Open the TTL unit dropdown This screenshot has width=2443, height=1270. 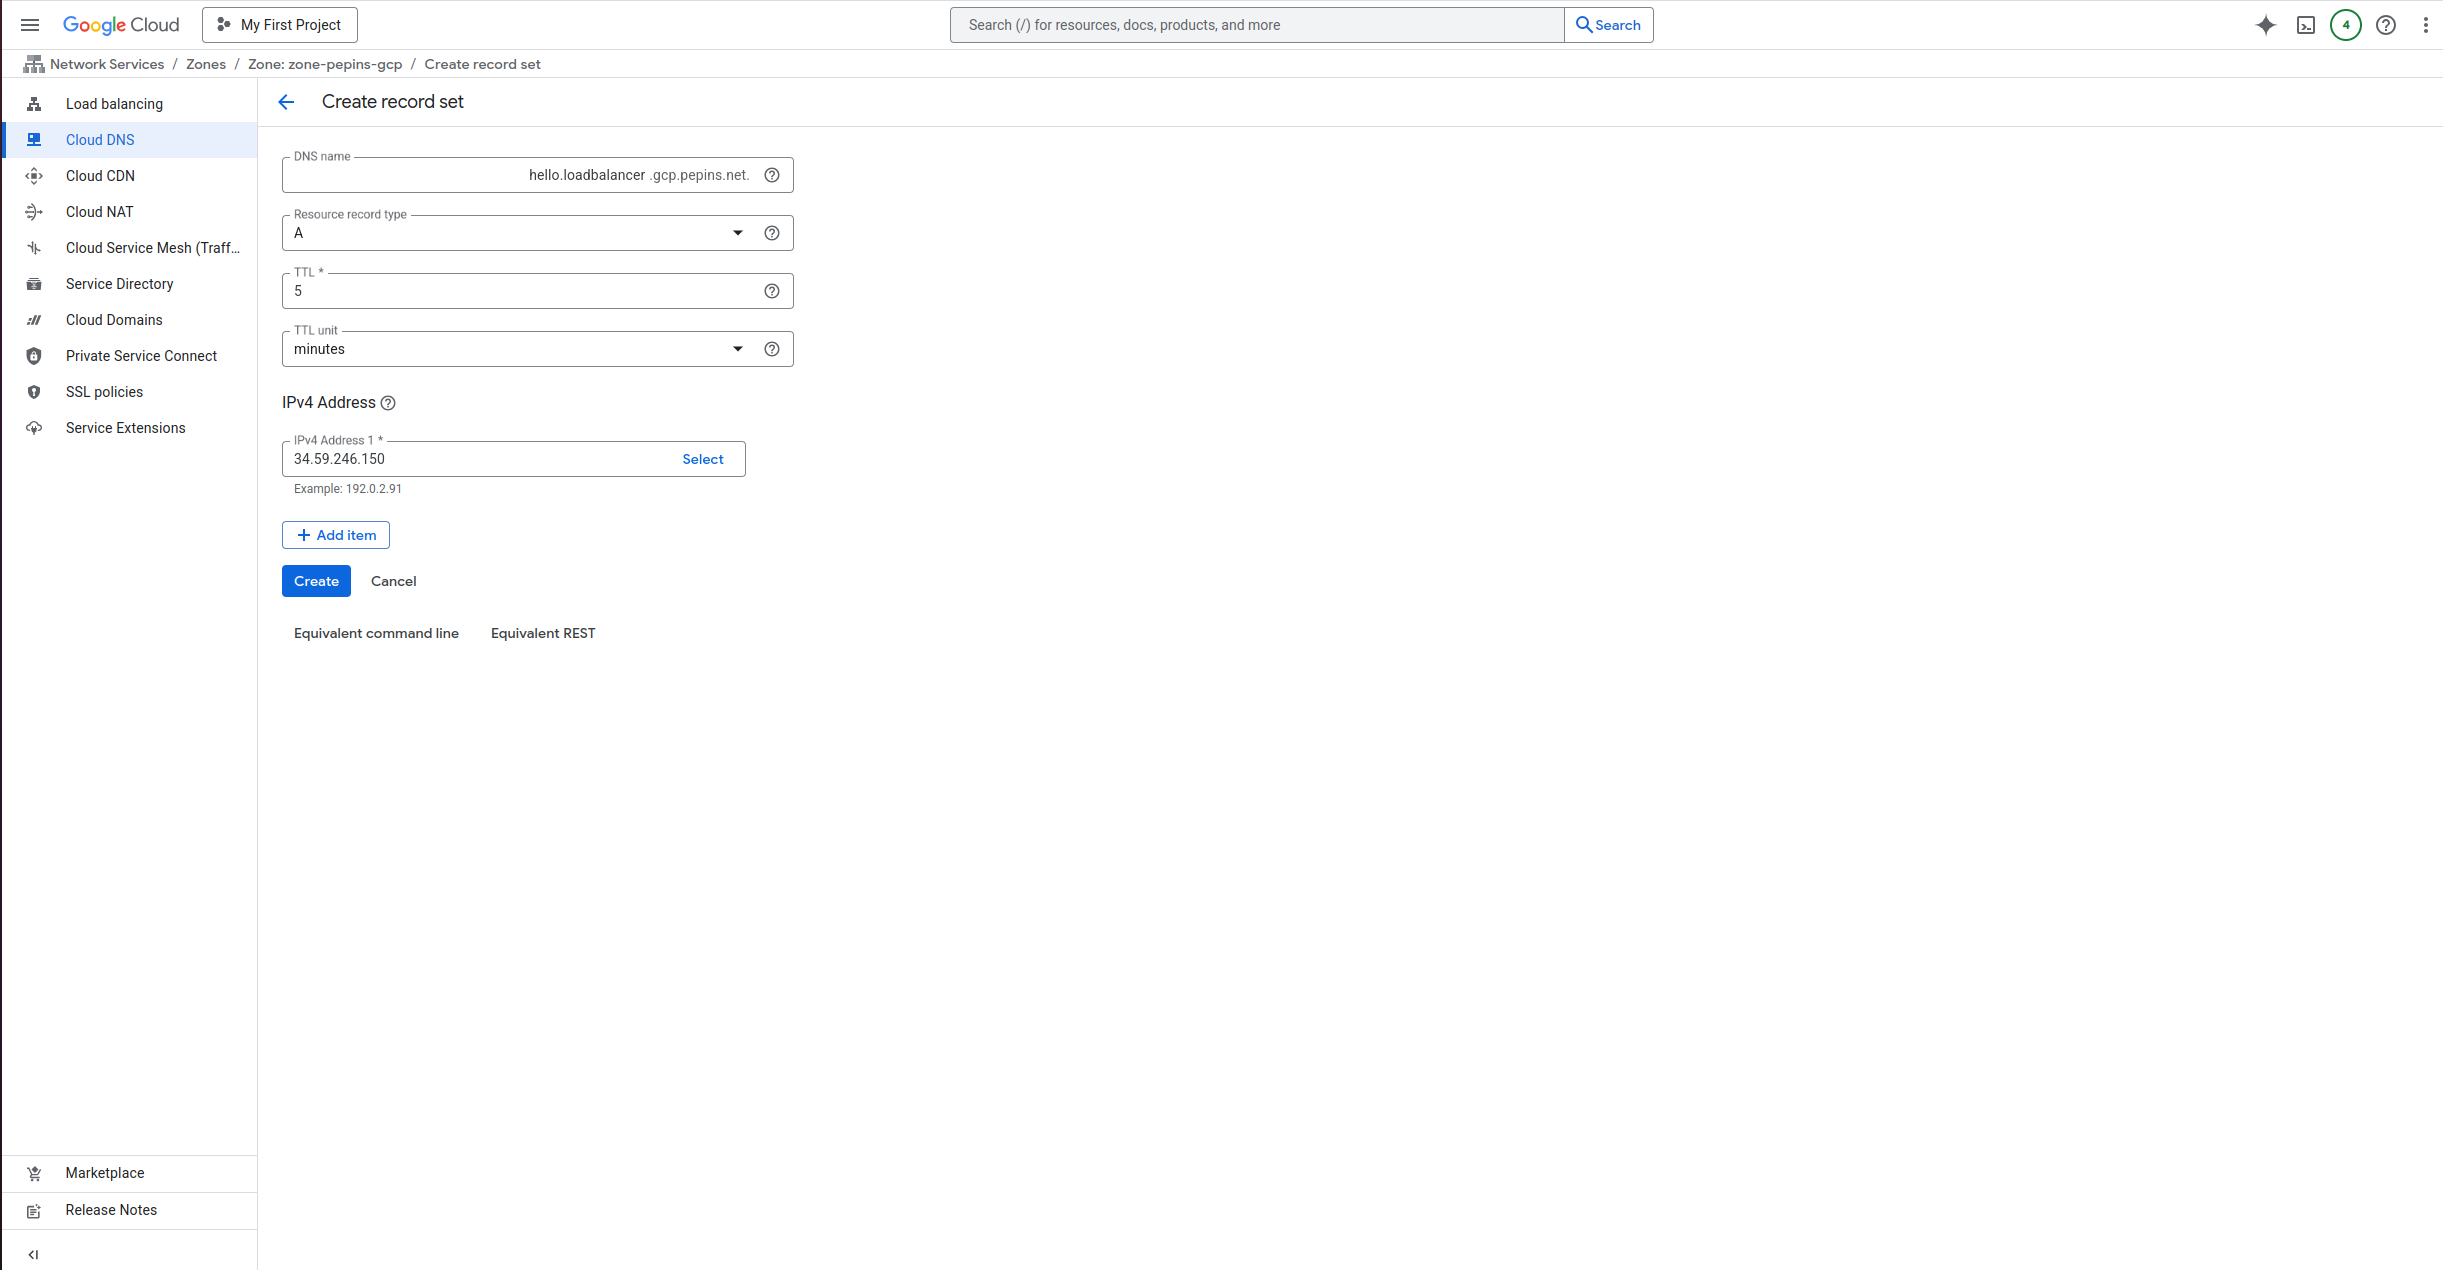pos(737,348)
